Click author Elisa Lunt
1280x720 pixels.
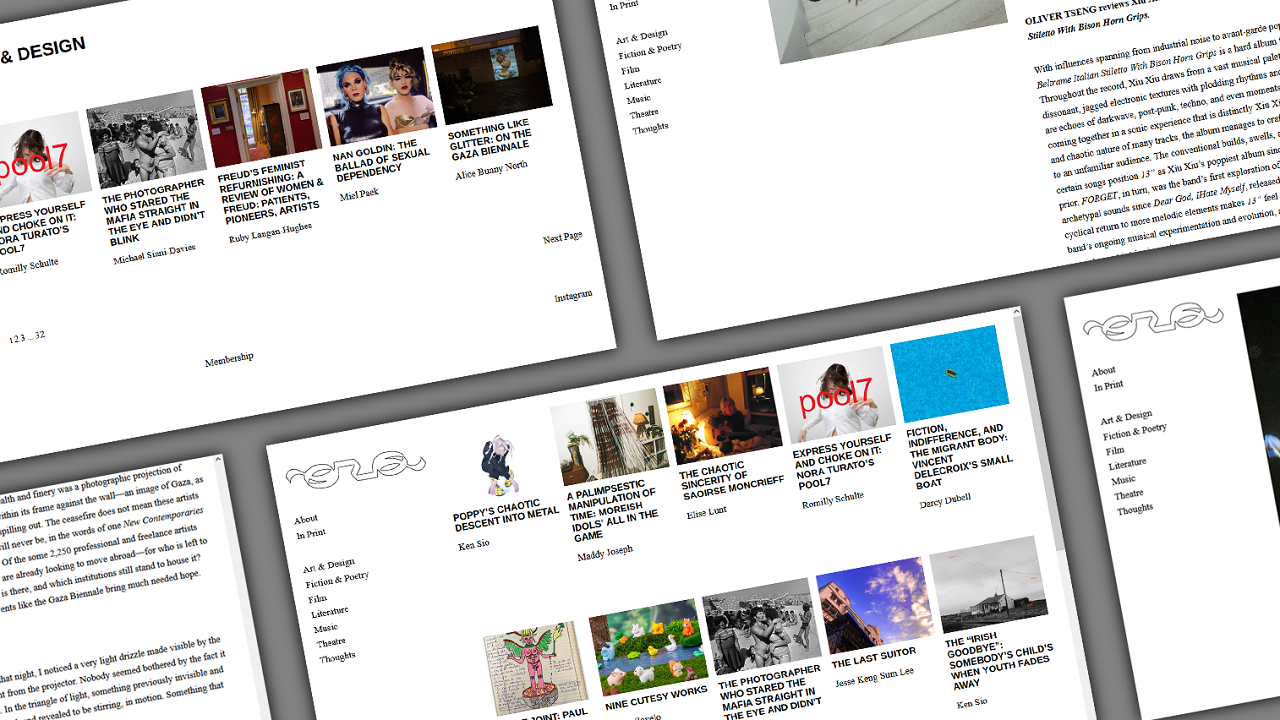pyautogui.click(x=708, y=514)
